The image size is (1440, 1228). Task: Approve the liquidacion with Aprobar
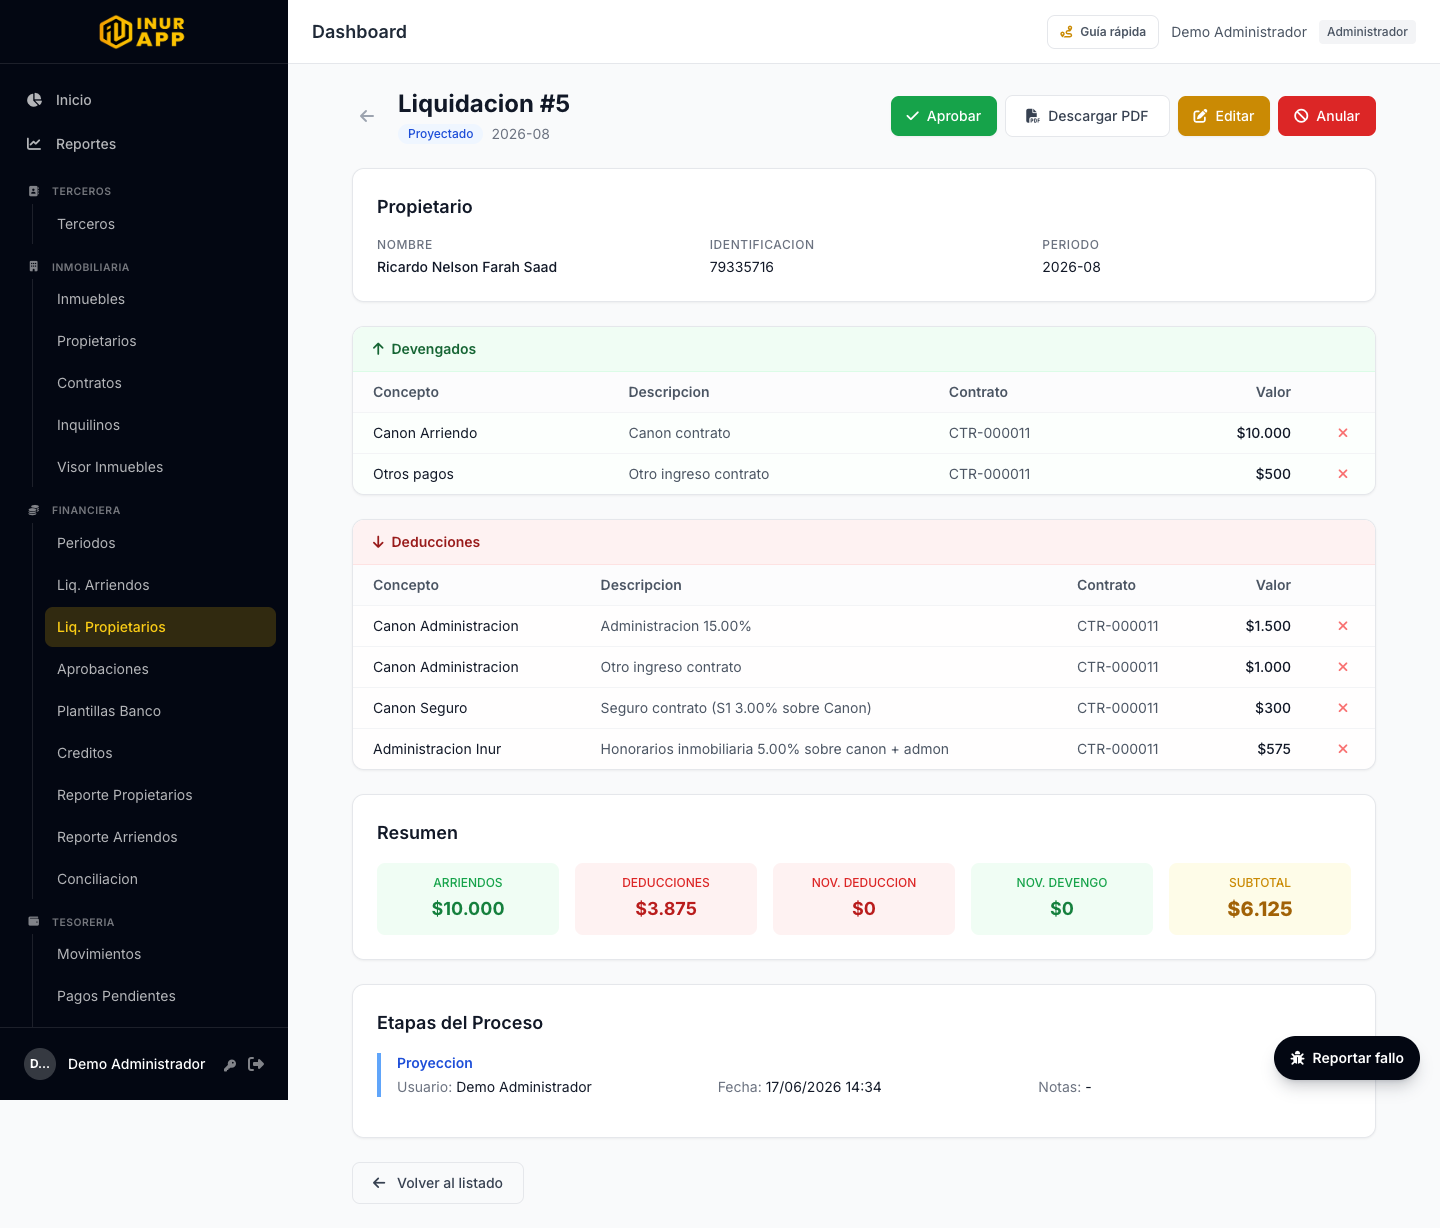point(944,116)
